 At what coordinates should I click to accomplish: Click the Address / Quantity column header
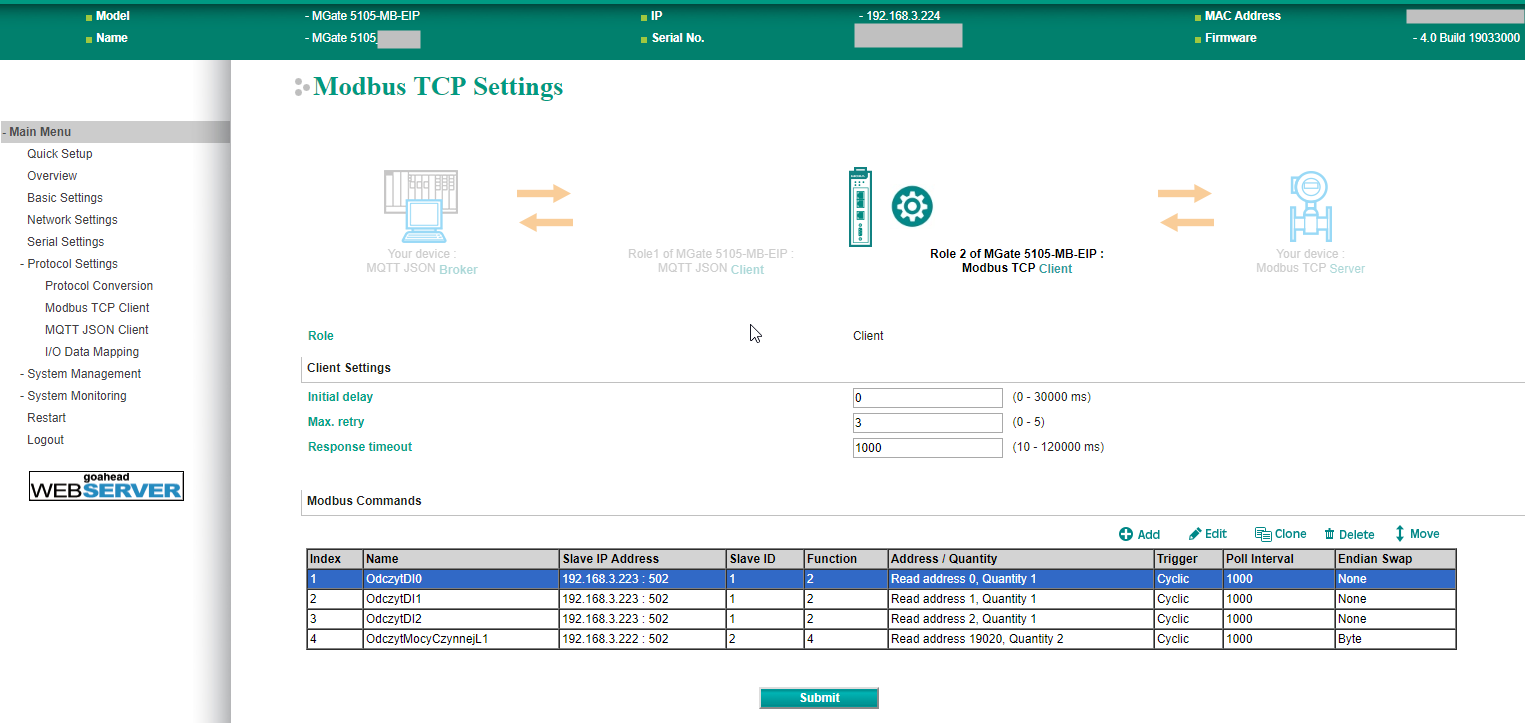[1021, 559]
